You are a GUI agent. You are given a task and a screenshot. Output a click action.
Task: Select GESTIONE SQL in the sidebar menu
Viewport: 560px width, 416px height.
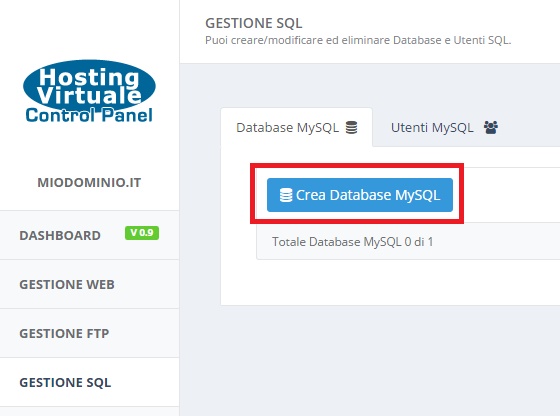[89, 382]
